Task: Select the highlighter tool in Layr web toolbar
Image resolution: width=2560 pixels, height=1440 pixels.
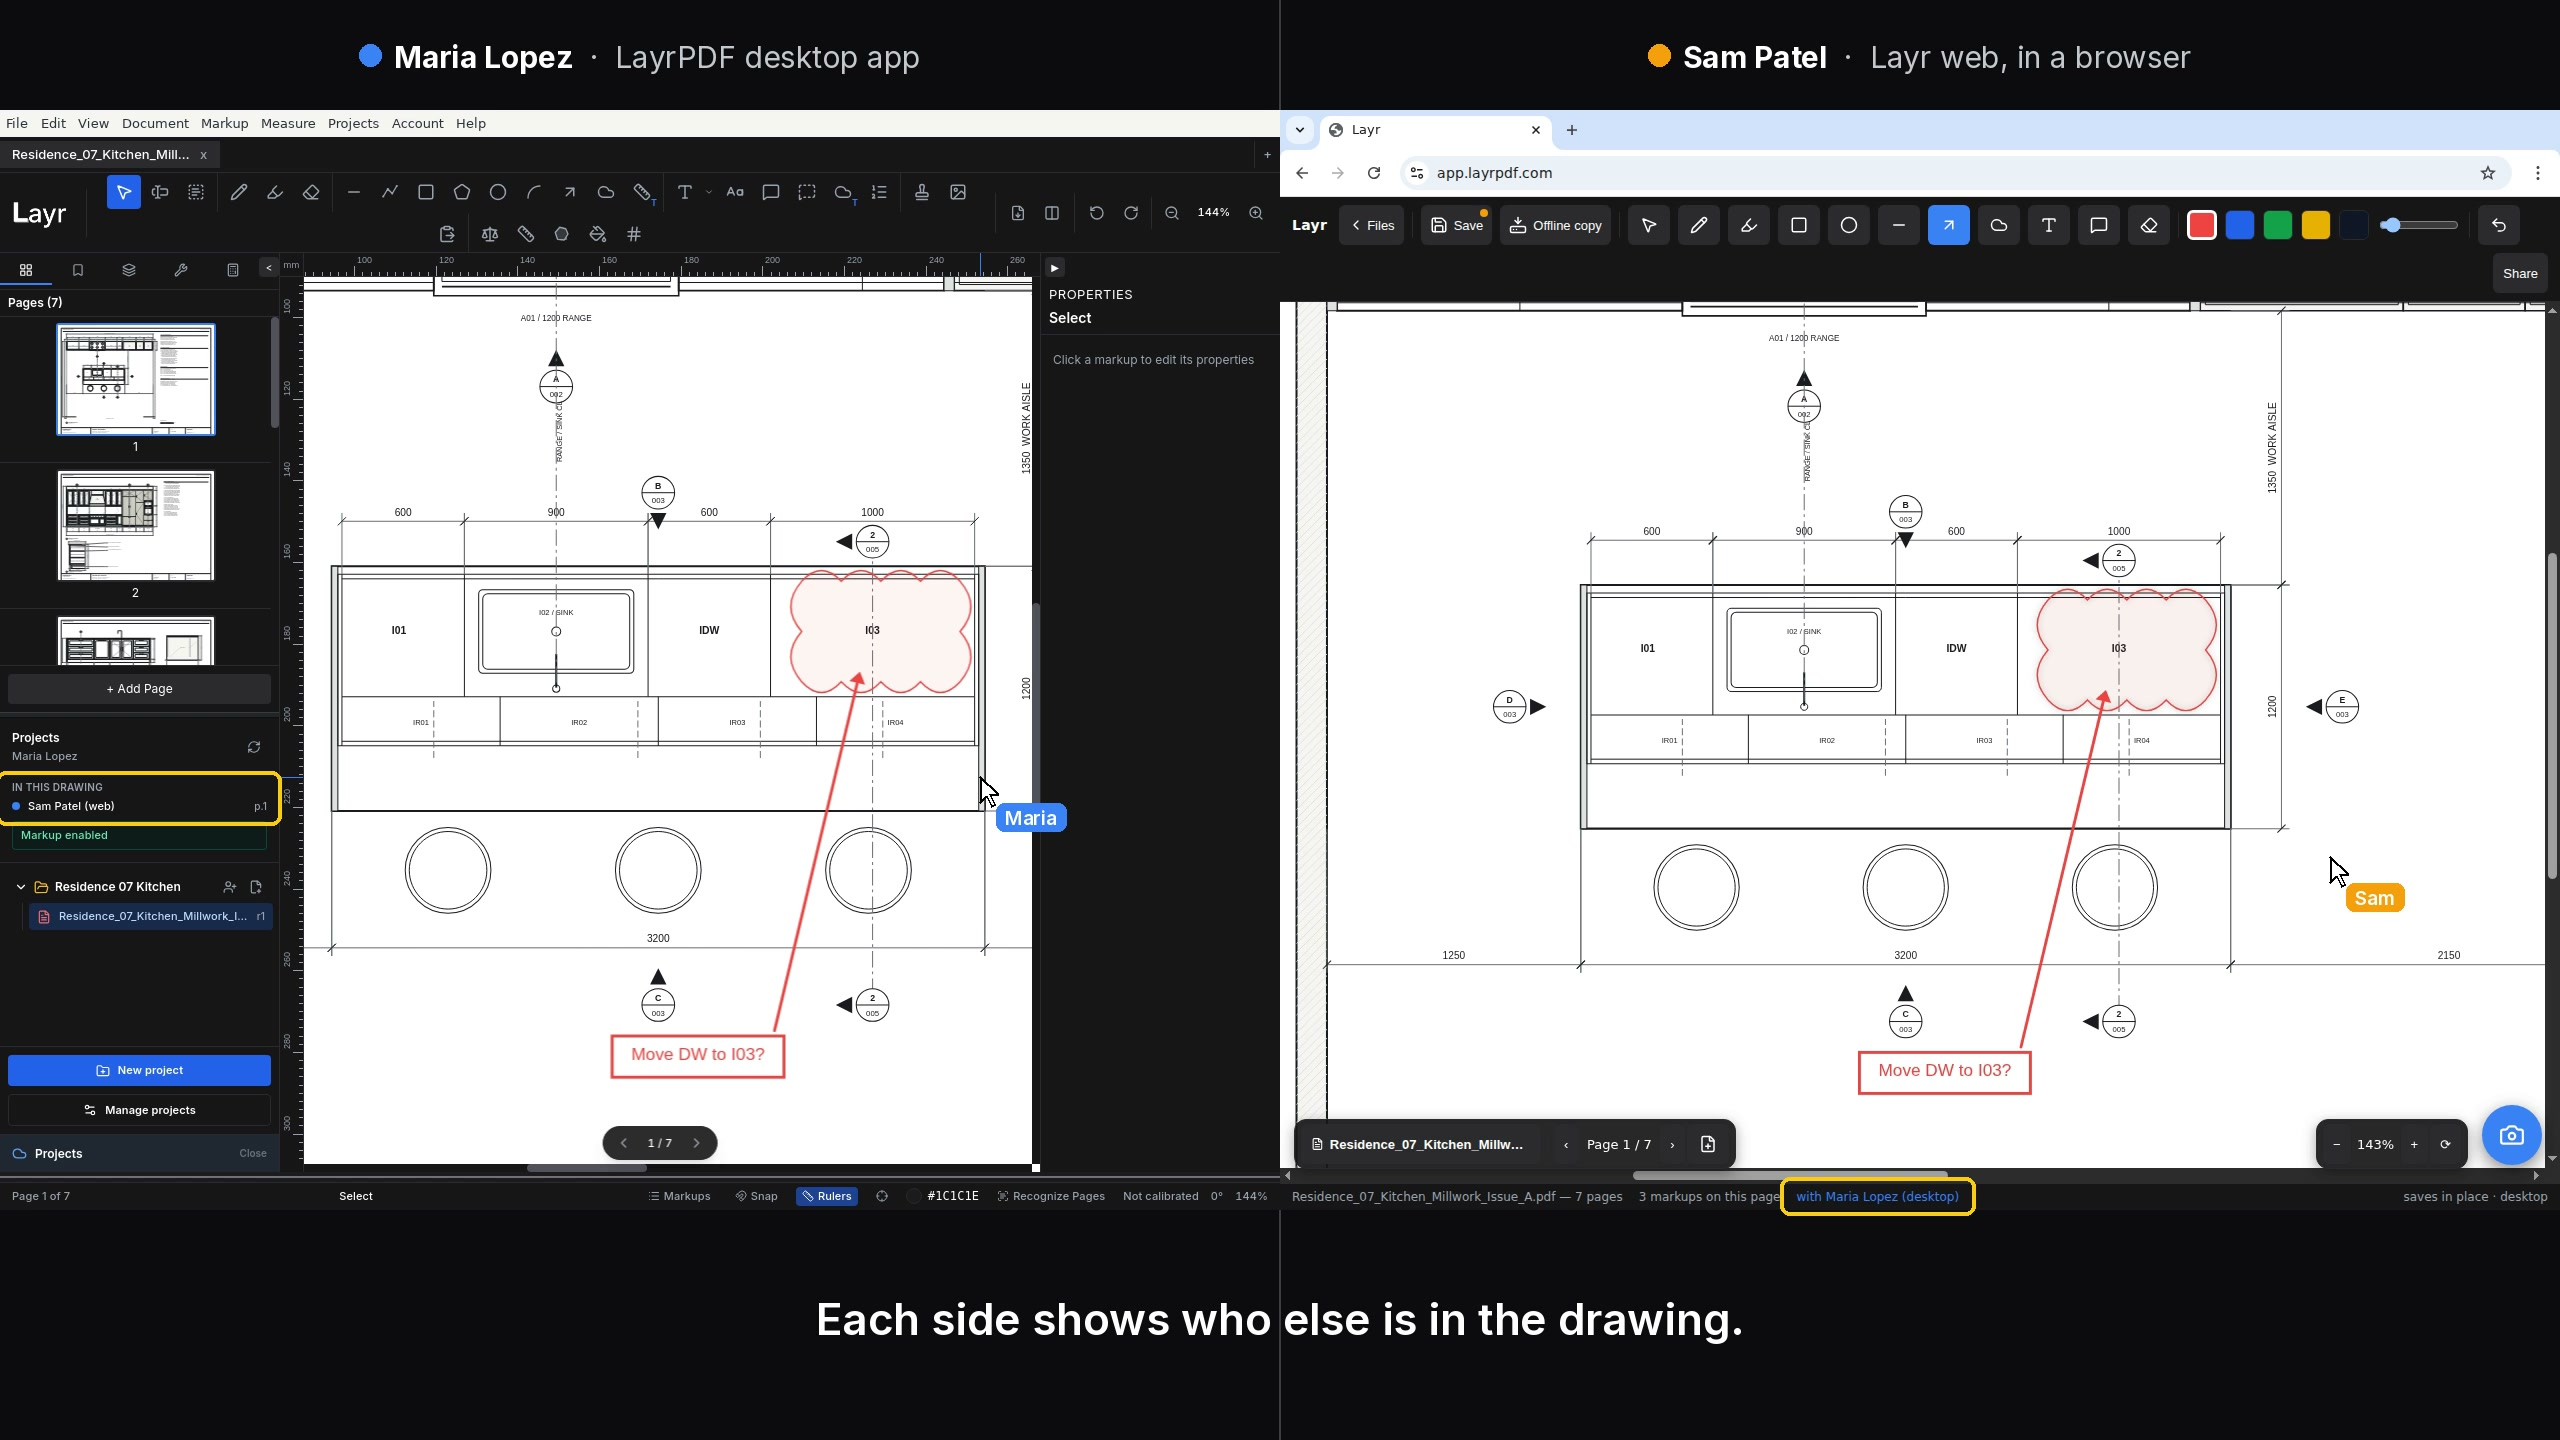Action: click(x=1748, y=225)
